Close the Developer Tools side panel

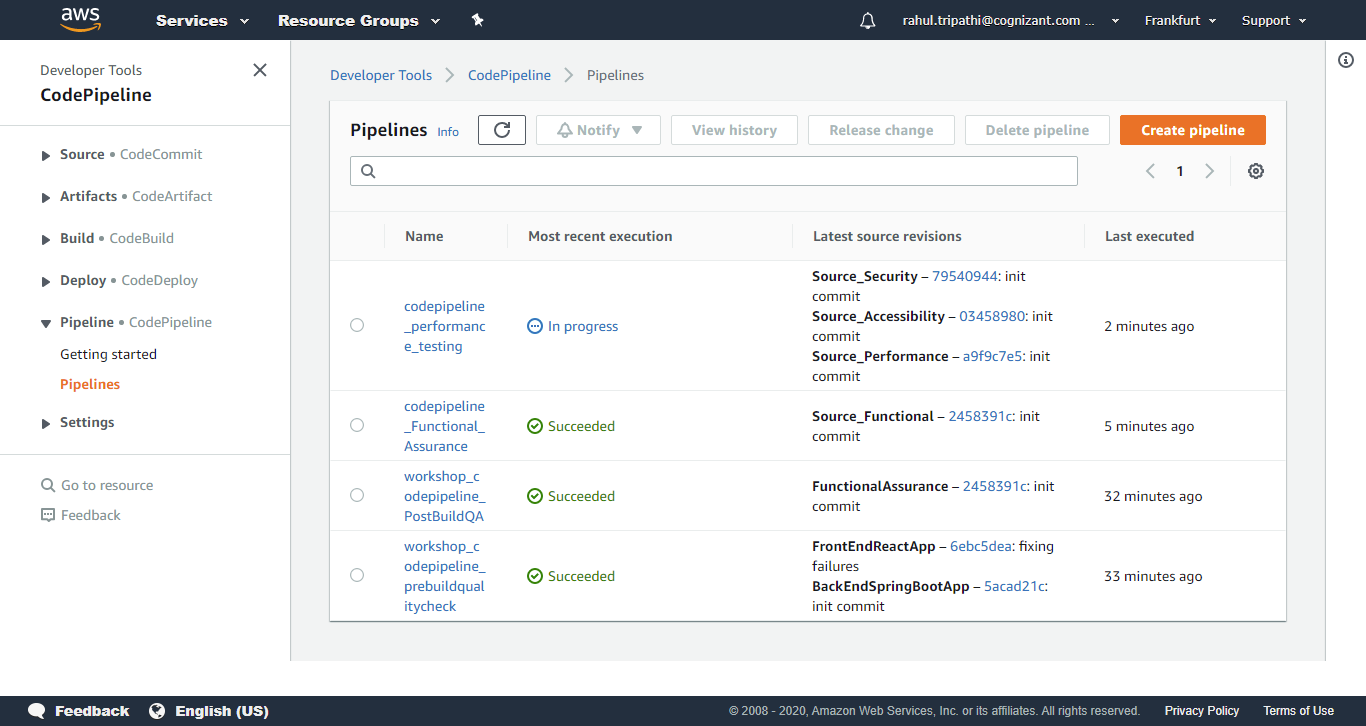tap(260, 70)
